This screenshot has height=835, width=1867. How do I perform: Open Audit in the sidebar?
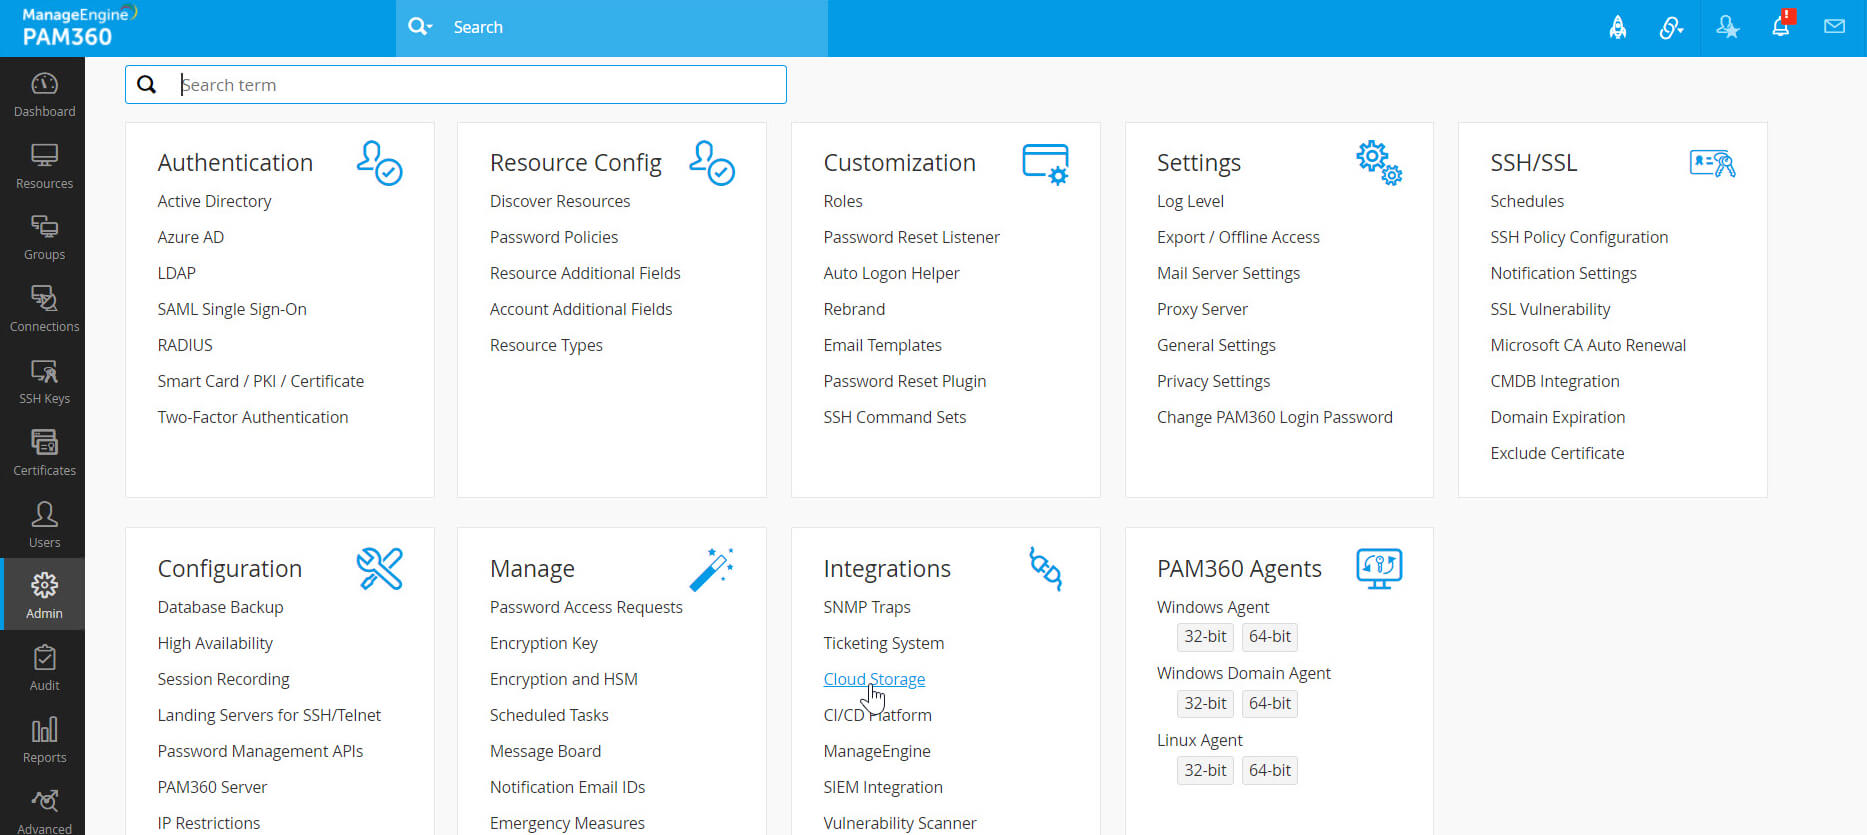coord(44,669)
